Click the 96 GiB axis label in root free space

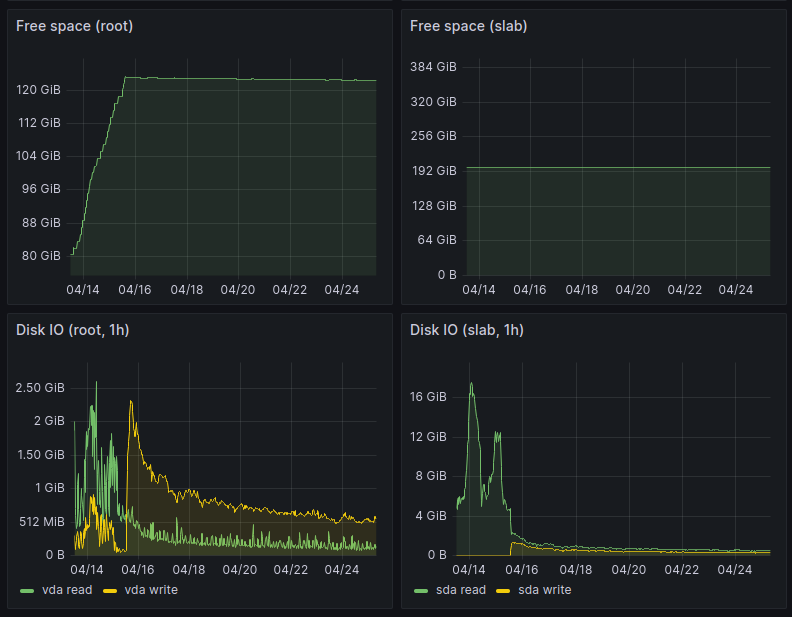click(41, 189)
